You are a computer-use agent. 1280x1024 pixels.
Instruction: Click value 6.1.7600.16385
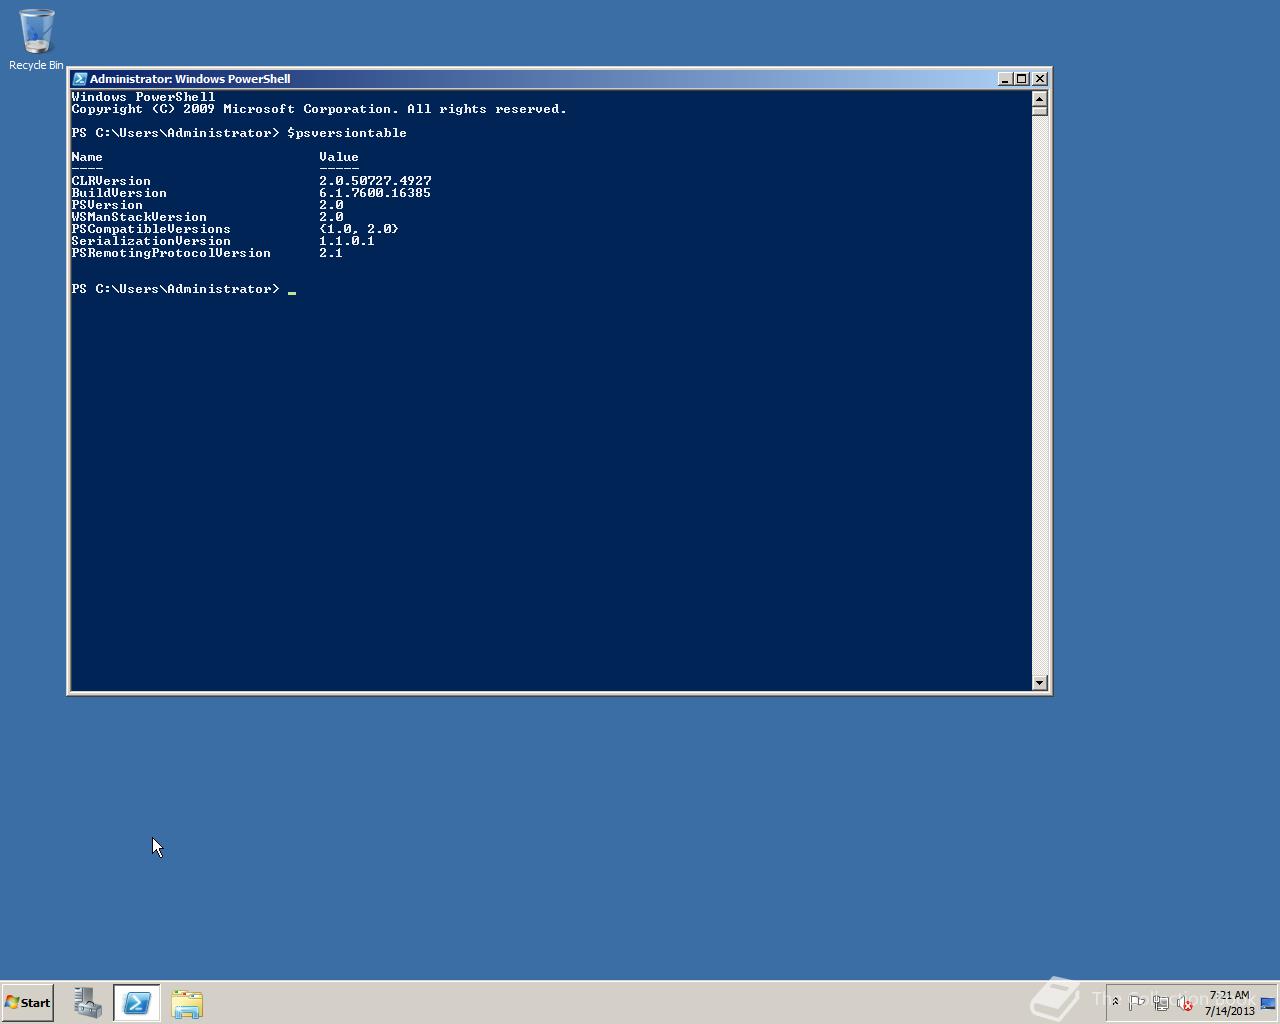click(375, 193)
